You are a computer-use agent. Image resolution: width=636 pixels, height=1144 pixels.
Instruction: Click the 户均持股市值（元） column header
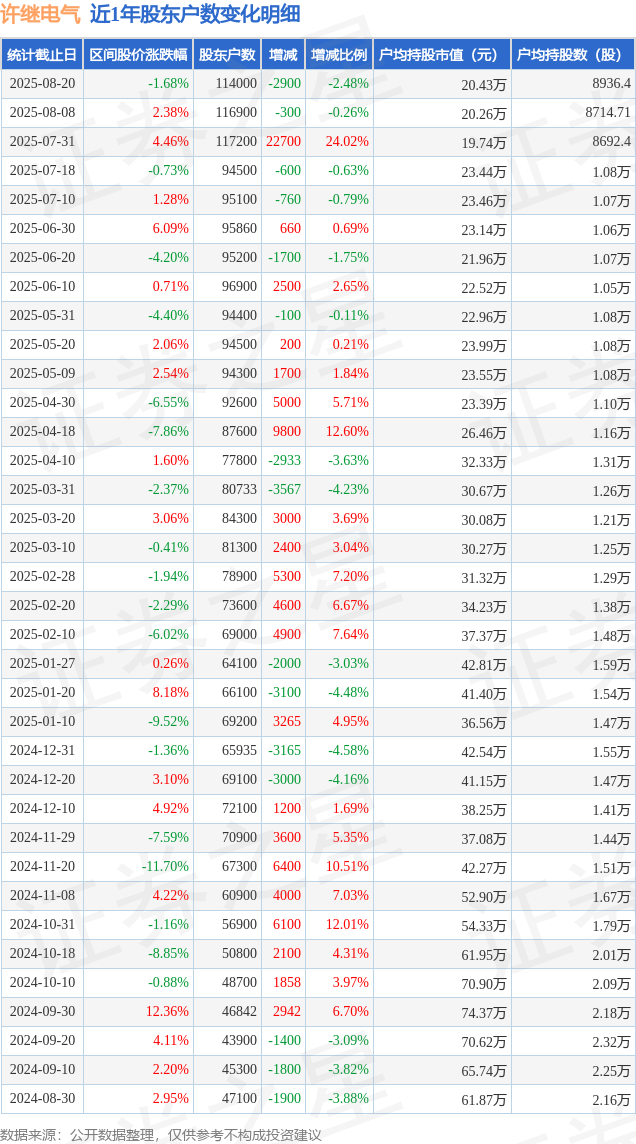point(442,54)
